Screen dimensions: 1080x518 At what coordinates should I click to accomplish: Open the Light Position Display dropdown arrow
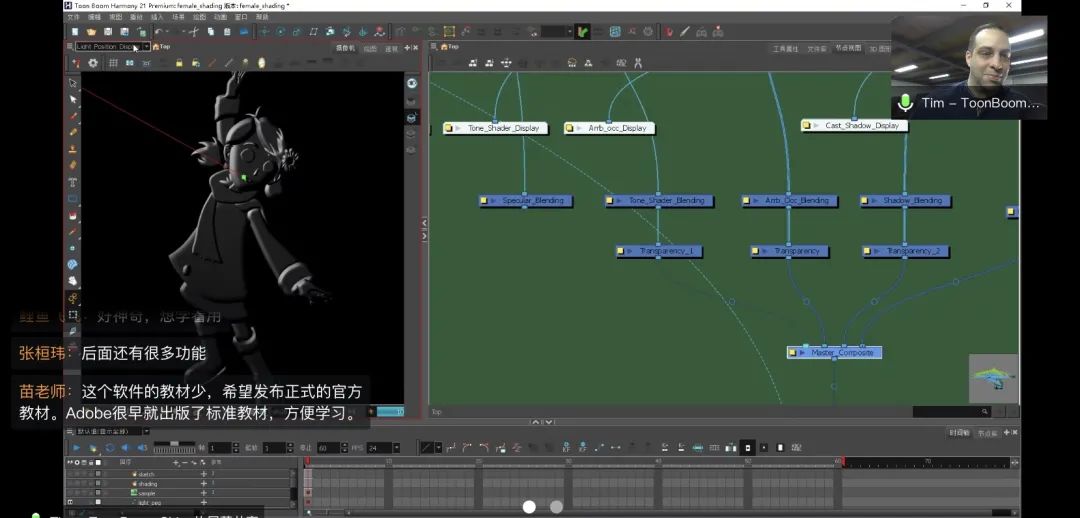tap(146, 47)
